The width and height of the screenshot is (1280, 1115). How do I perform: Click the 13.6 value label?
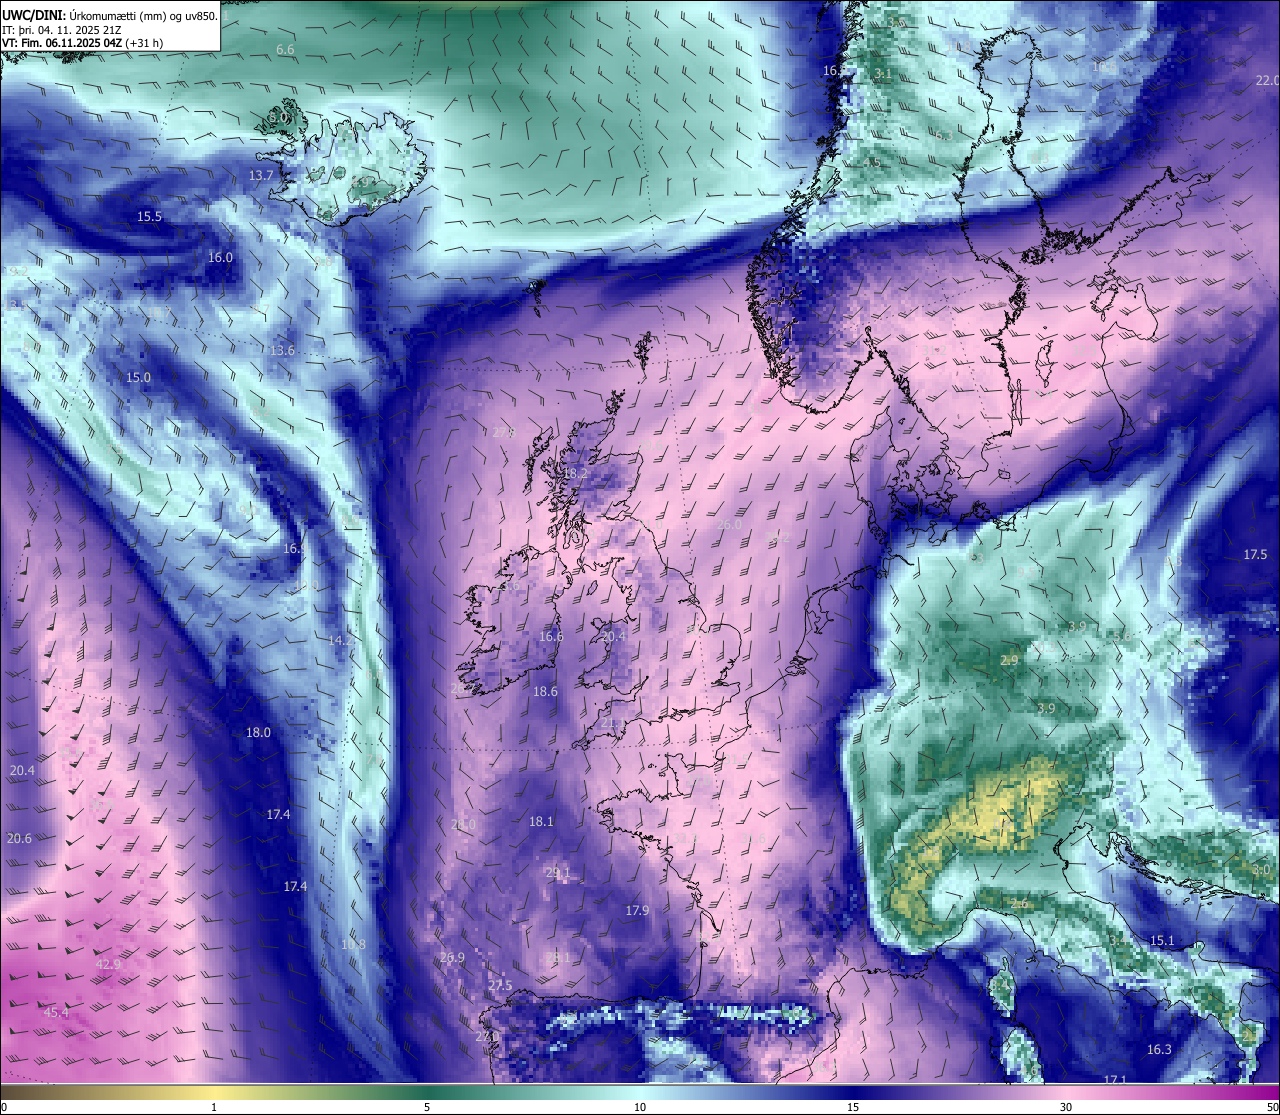point(282,351)
